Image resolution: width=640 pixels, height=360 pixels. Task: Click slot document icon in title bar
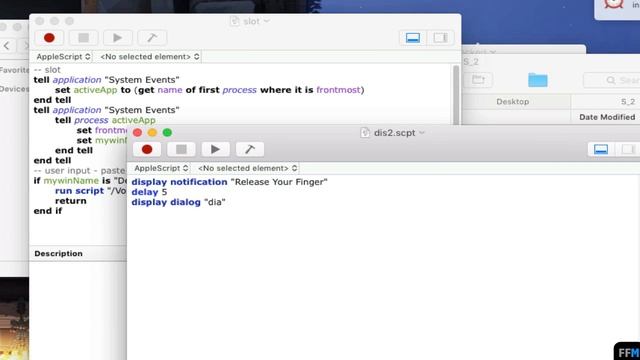click(234, 21)
